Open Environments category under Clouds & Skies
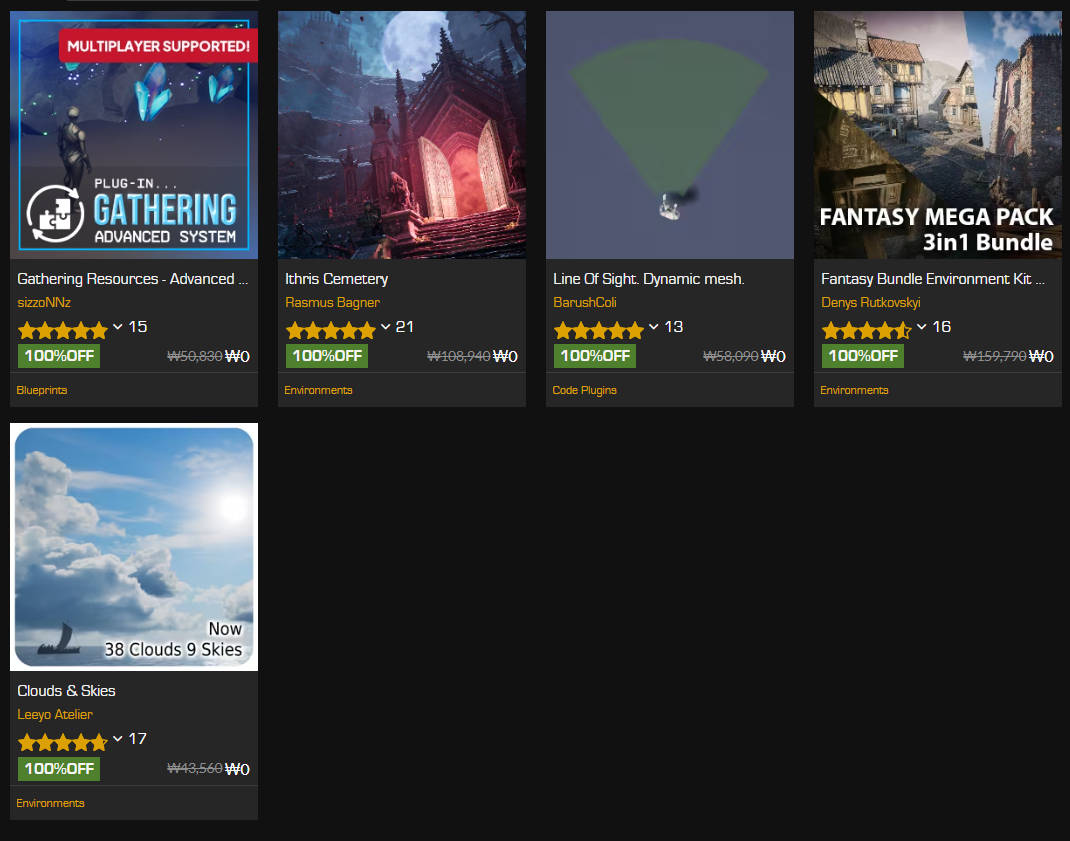The height and width of the screenshot is (841, 1070). 50,803
